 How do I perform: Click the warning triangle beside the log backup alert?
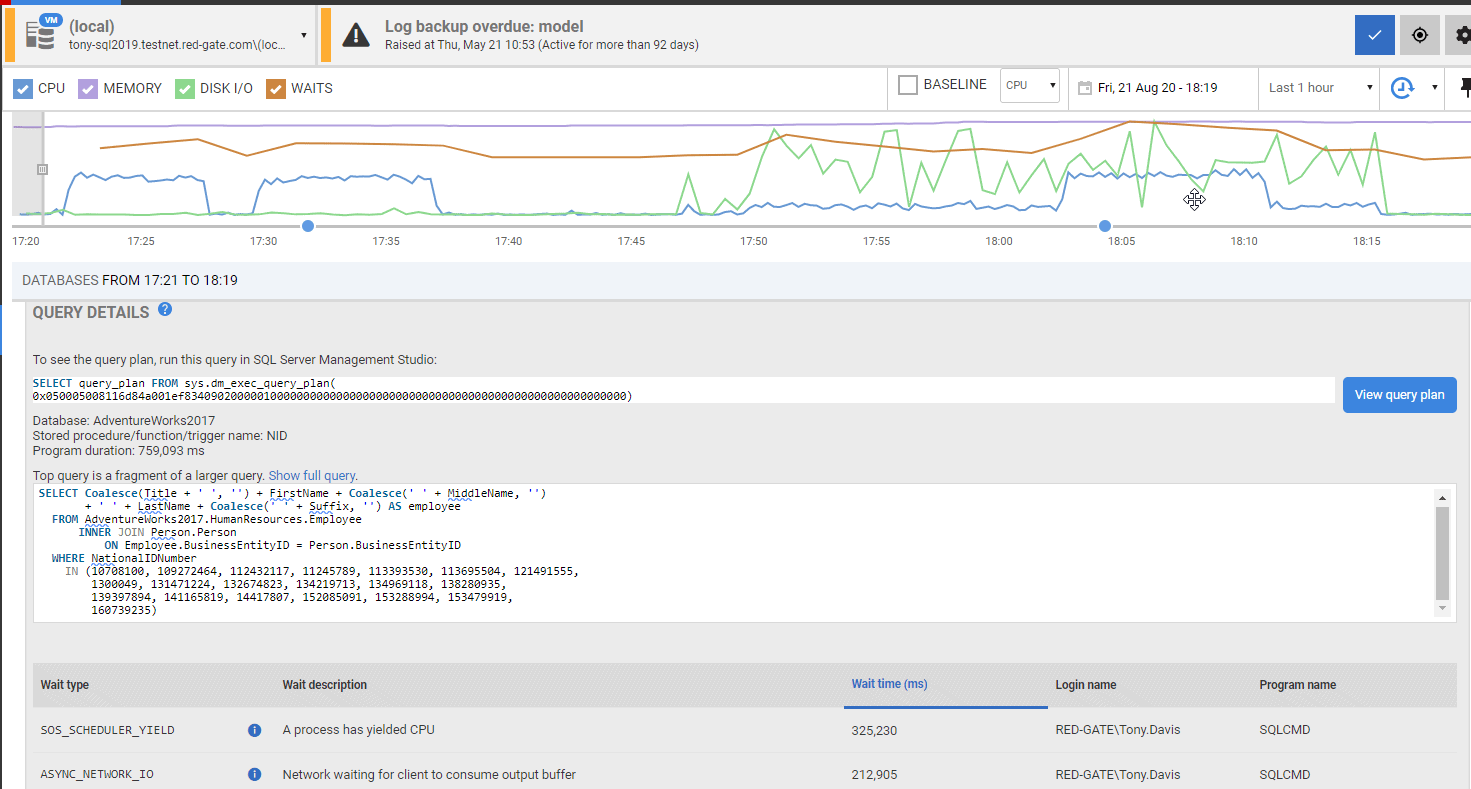pos(356,33)
